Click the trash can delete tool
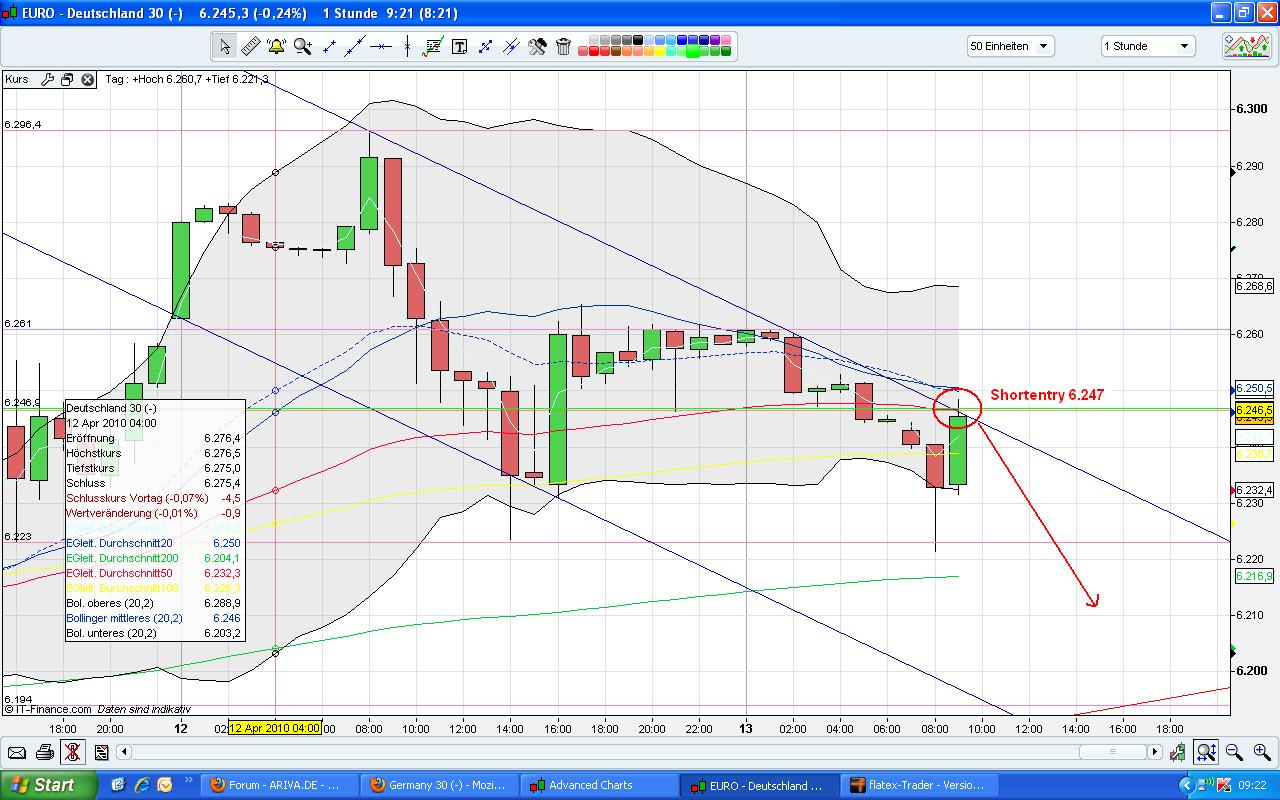This screenshot has width=1280, height=800. coord(563,46)
